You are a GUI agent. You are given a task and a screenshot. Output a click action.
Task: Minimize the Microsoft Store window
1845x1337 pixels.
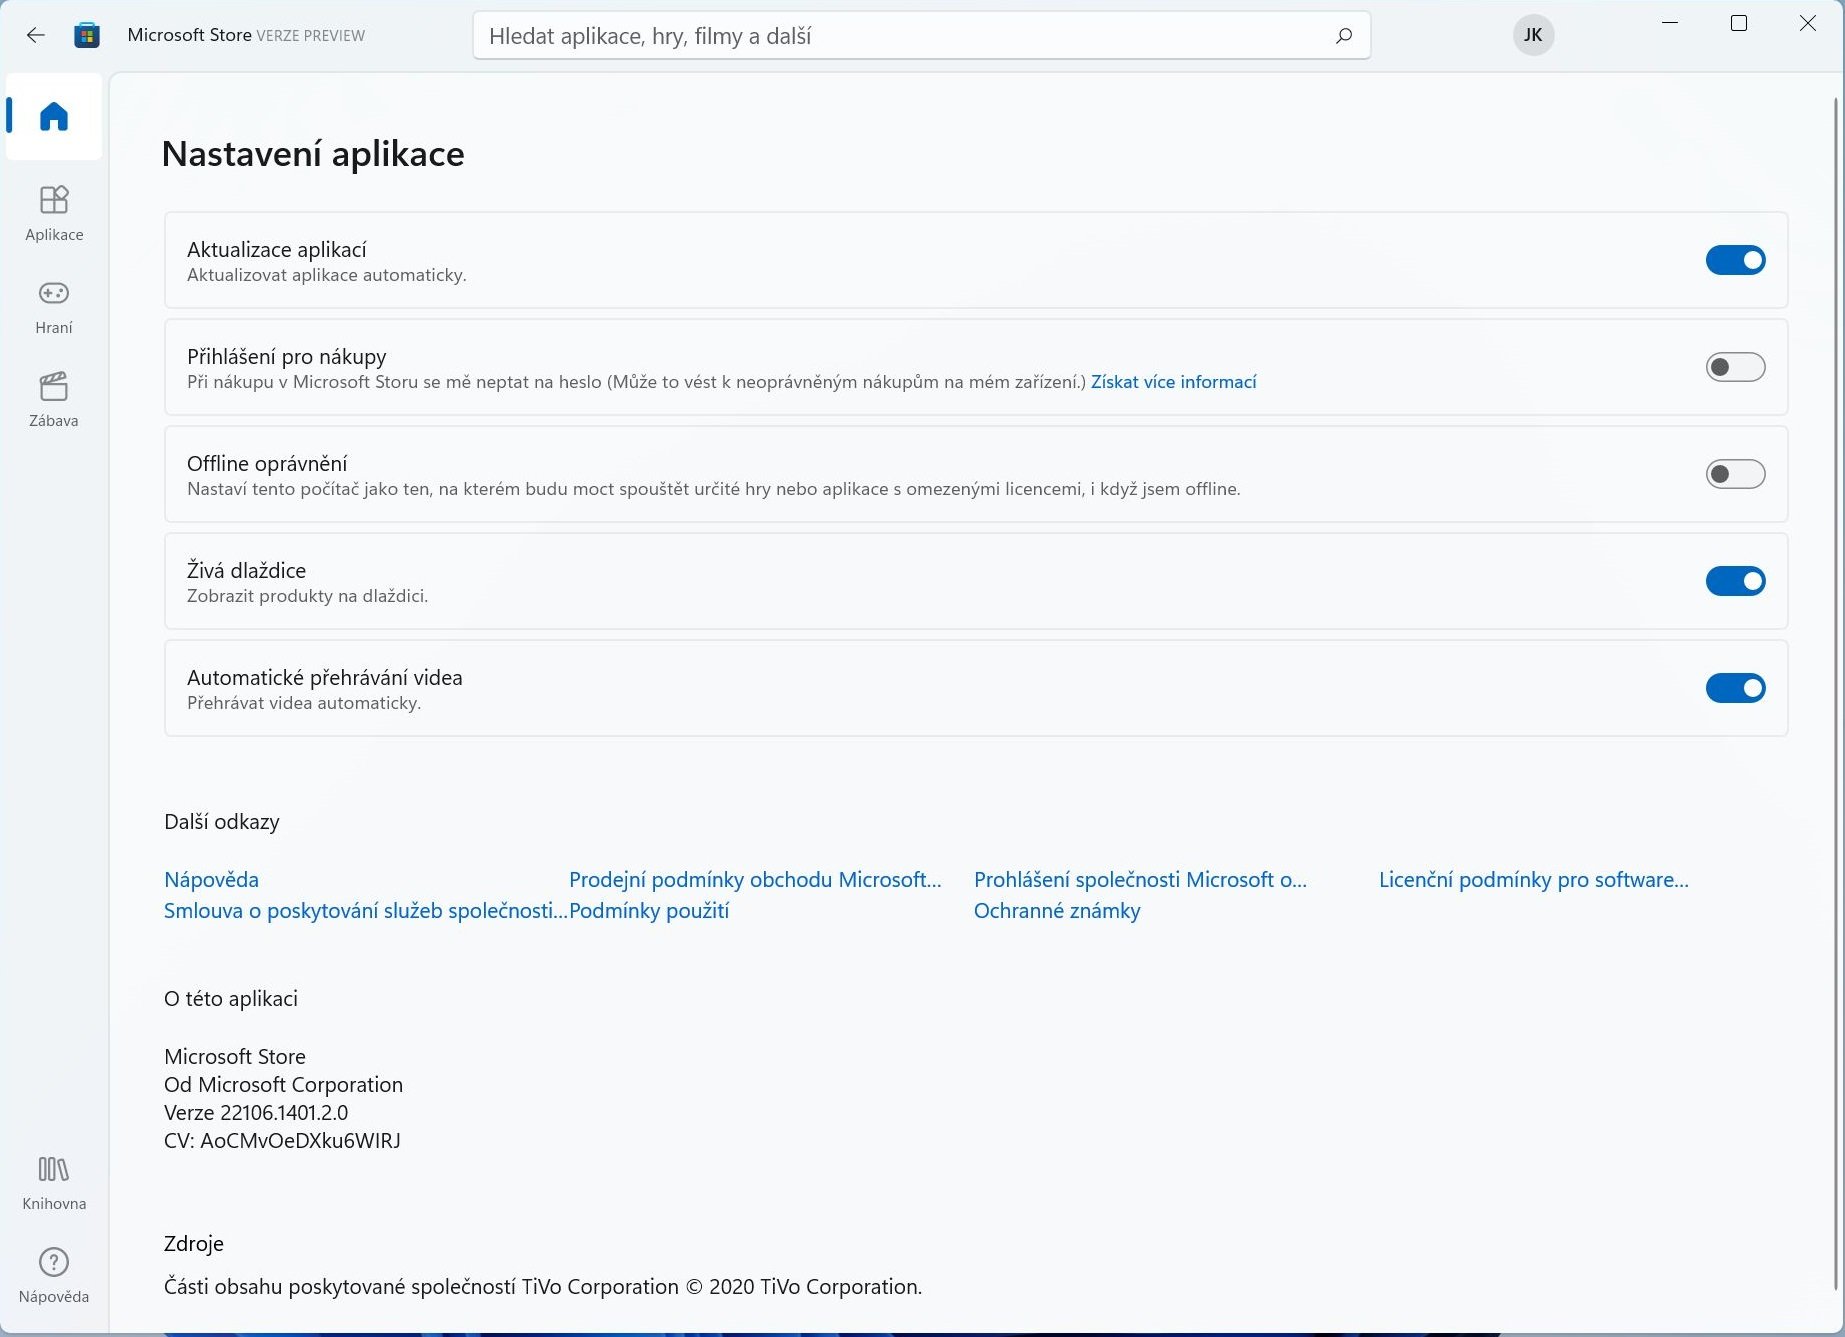[1670, 23]
